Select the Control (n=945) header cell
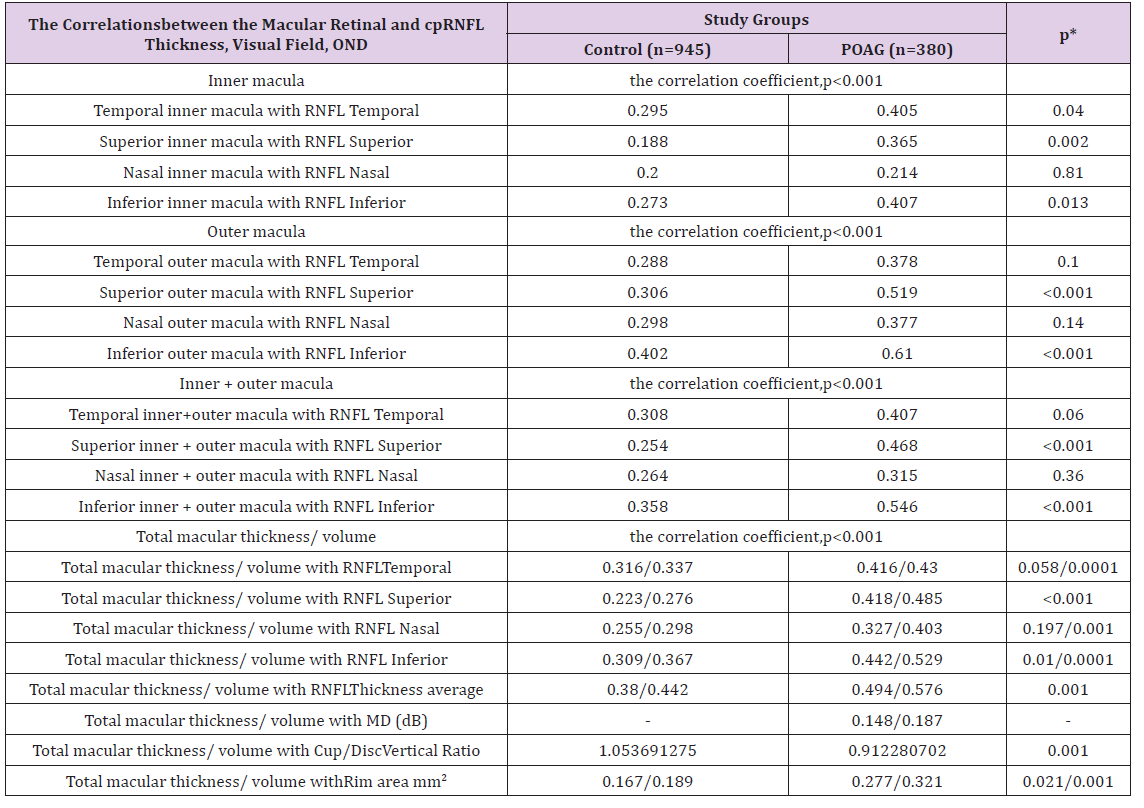 coord(647,50)
